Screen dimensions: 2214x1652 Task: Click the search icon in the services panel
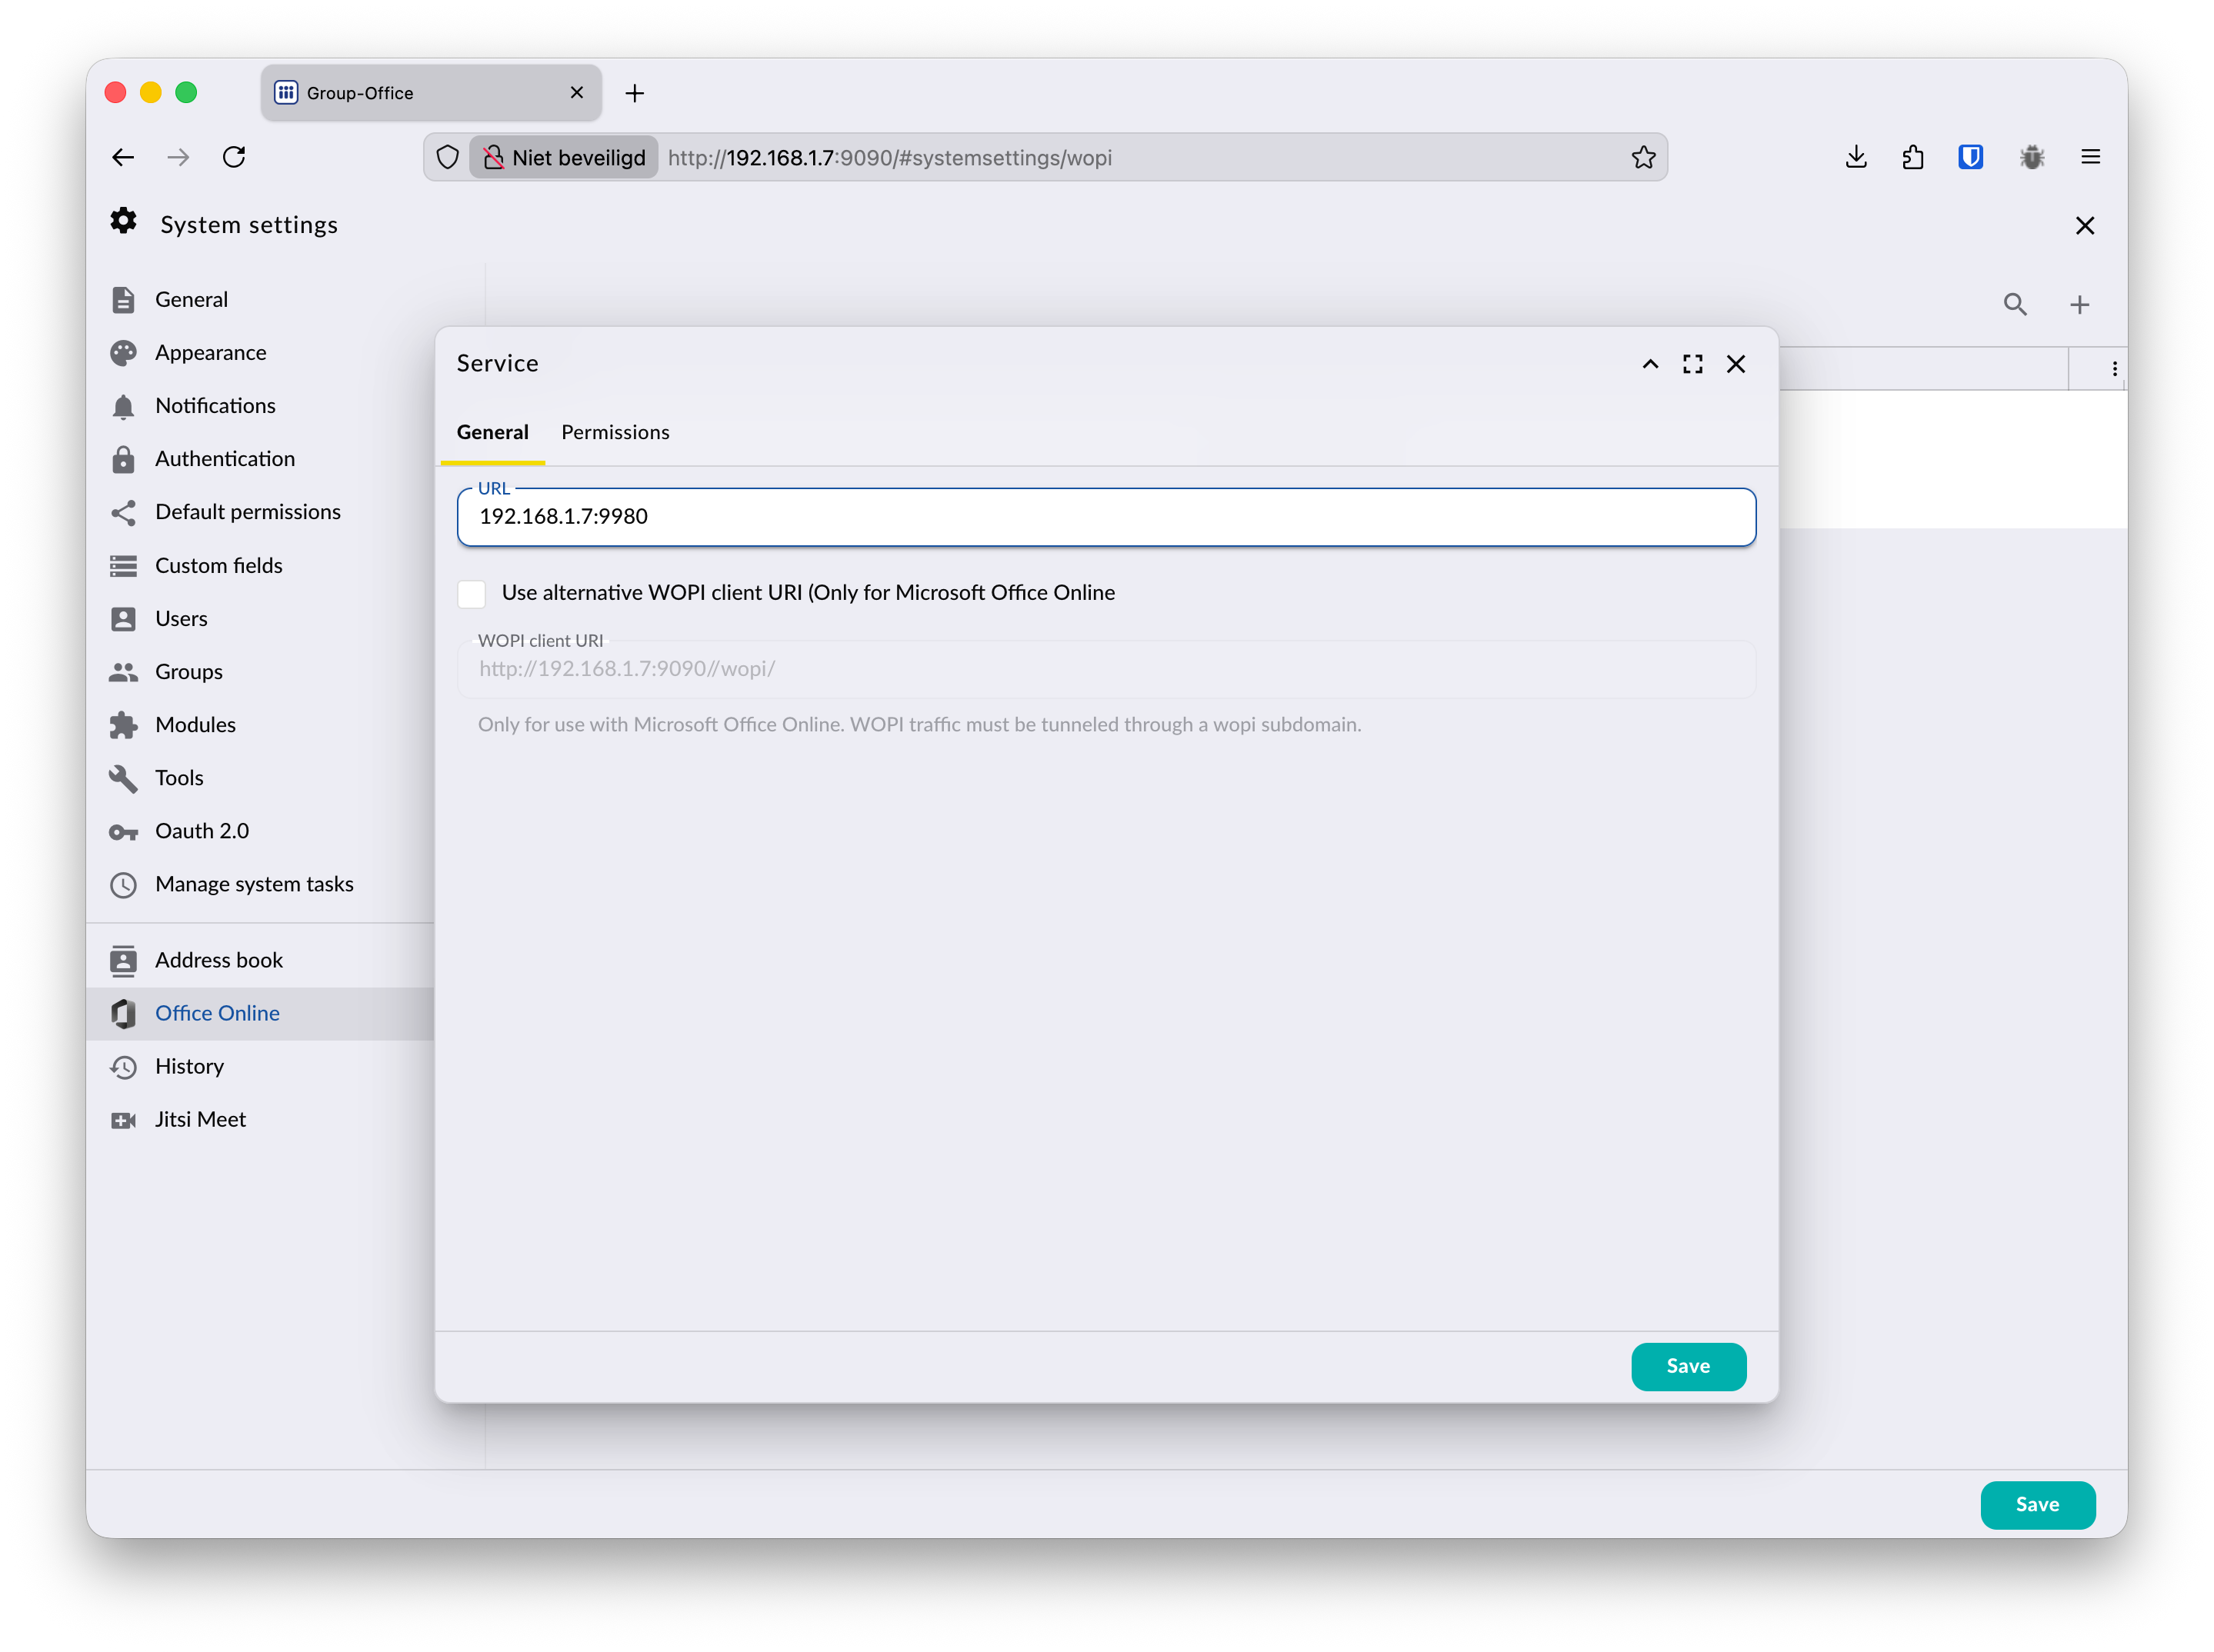2016,304
